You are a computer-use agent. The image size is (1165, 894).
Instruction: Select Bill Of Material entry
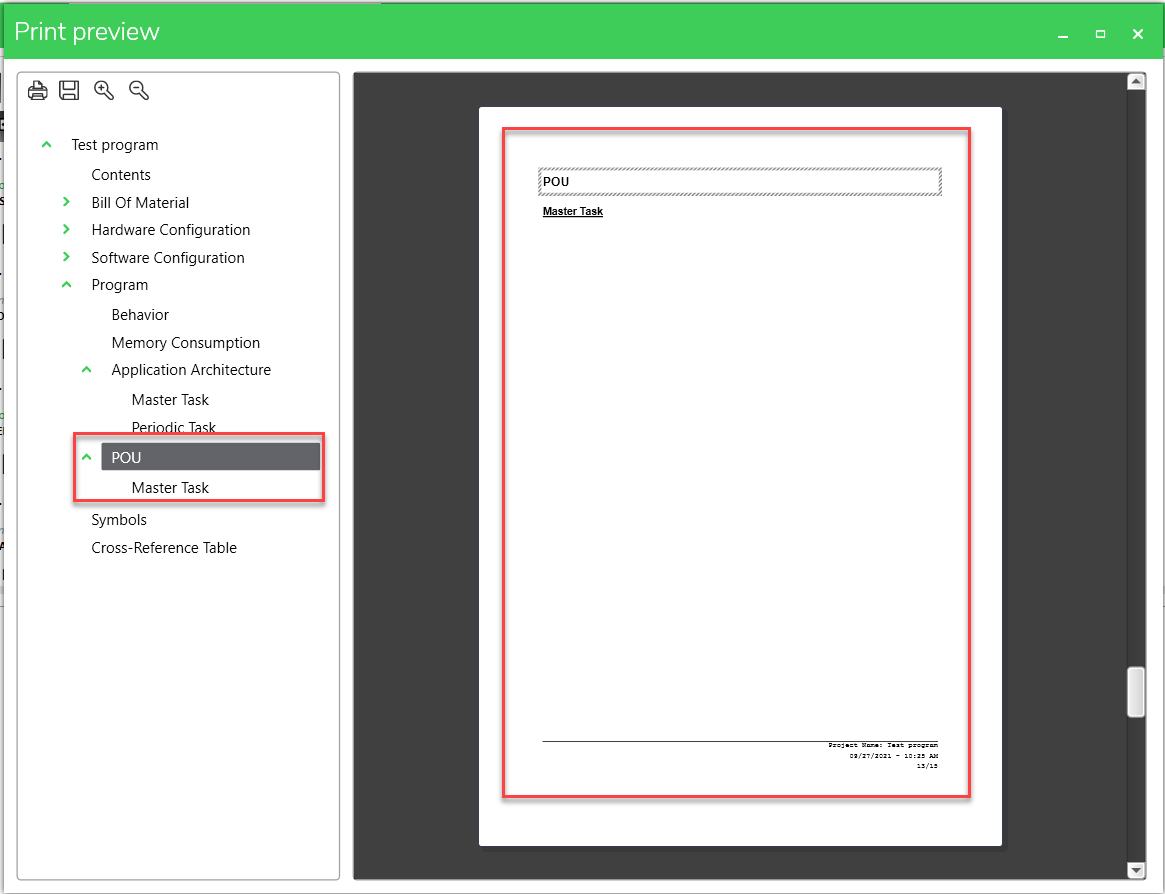point(140,203)
